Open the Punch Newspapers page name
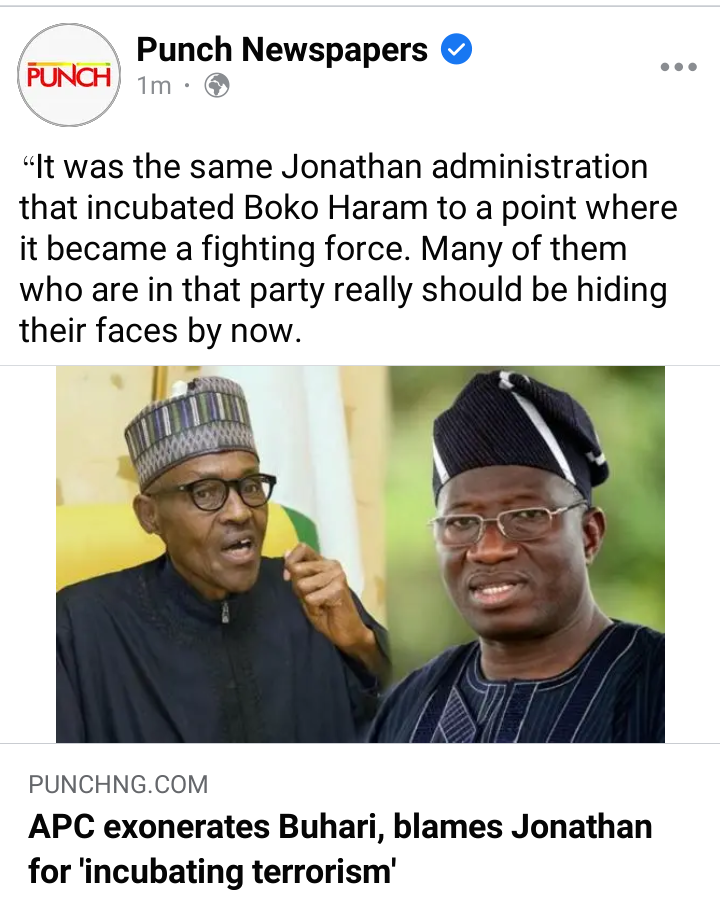 coord(282,50)
